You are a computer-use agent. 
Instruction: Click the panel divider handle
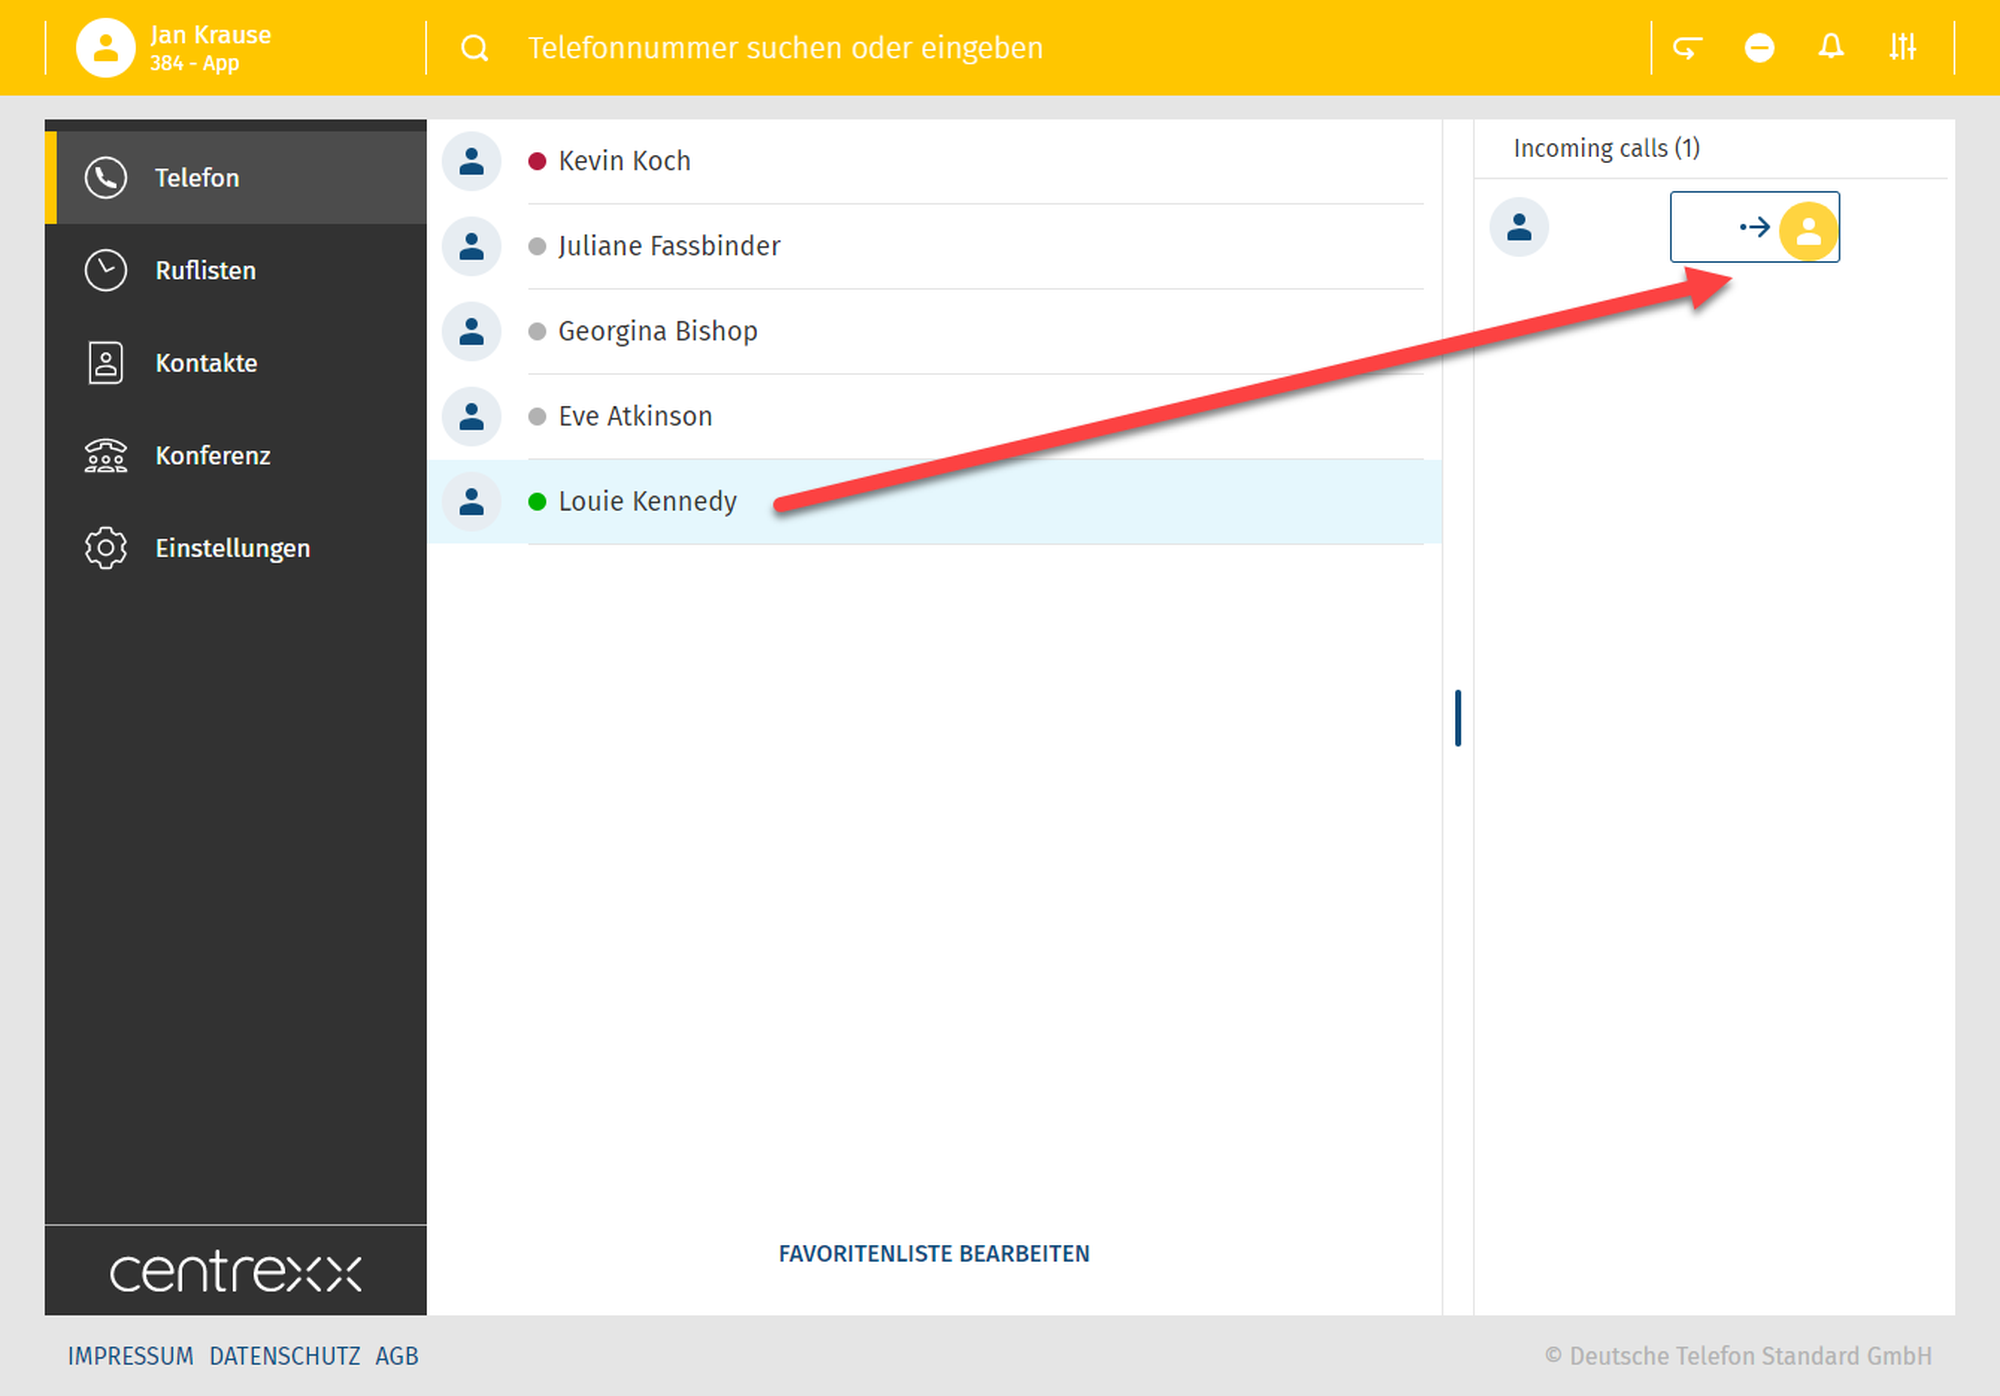pyautogui.click(x=1458, y=718)
